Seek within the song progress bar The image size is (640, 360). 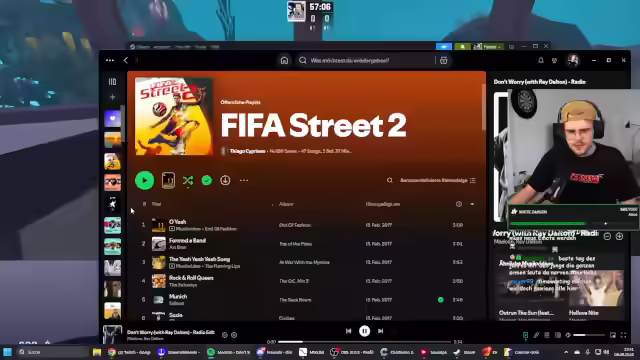tap(364, 342)
